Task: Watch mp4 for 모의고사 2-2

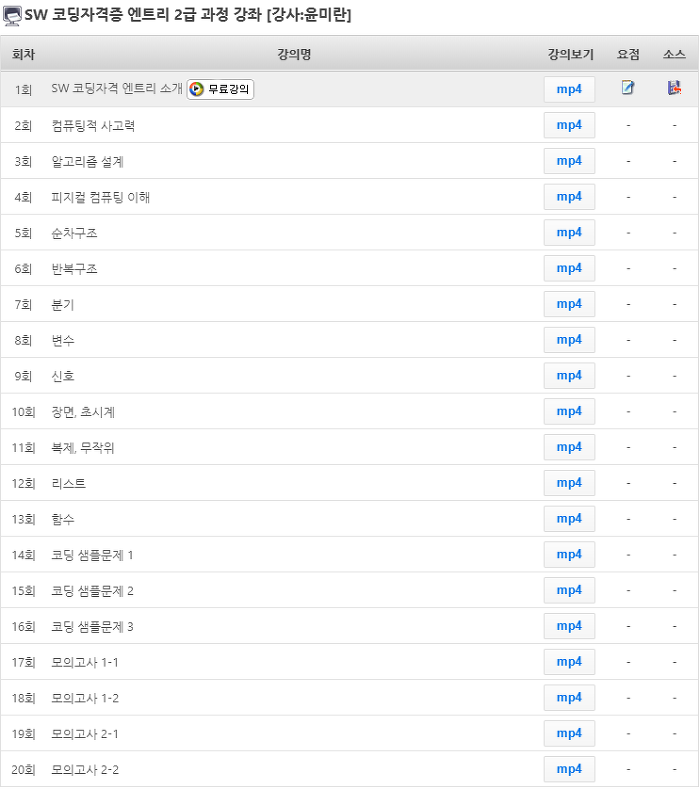Action: tap(569, 769)
